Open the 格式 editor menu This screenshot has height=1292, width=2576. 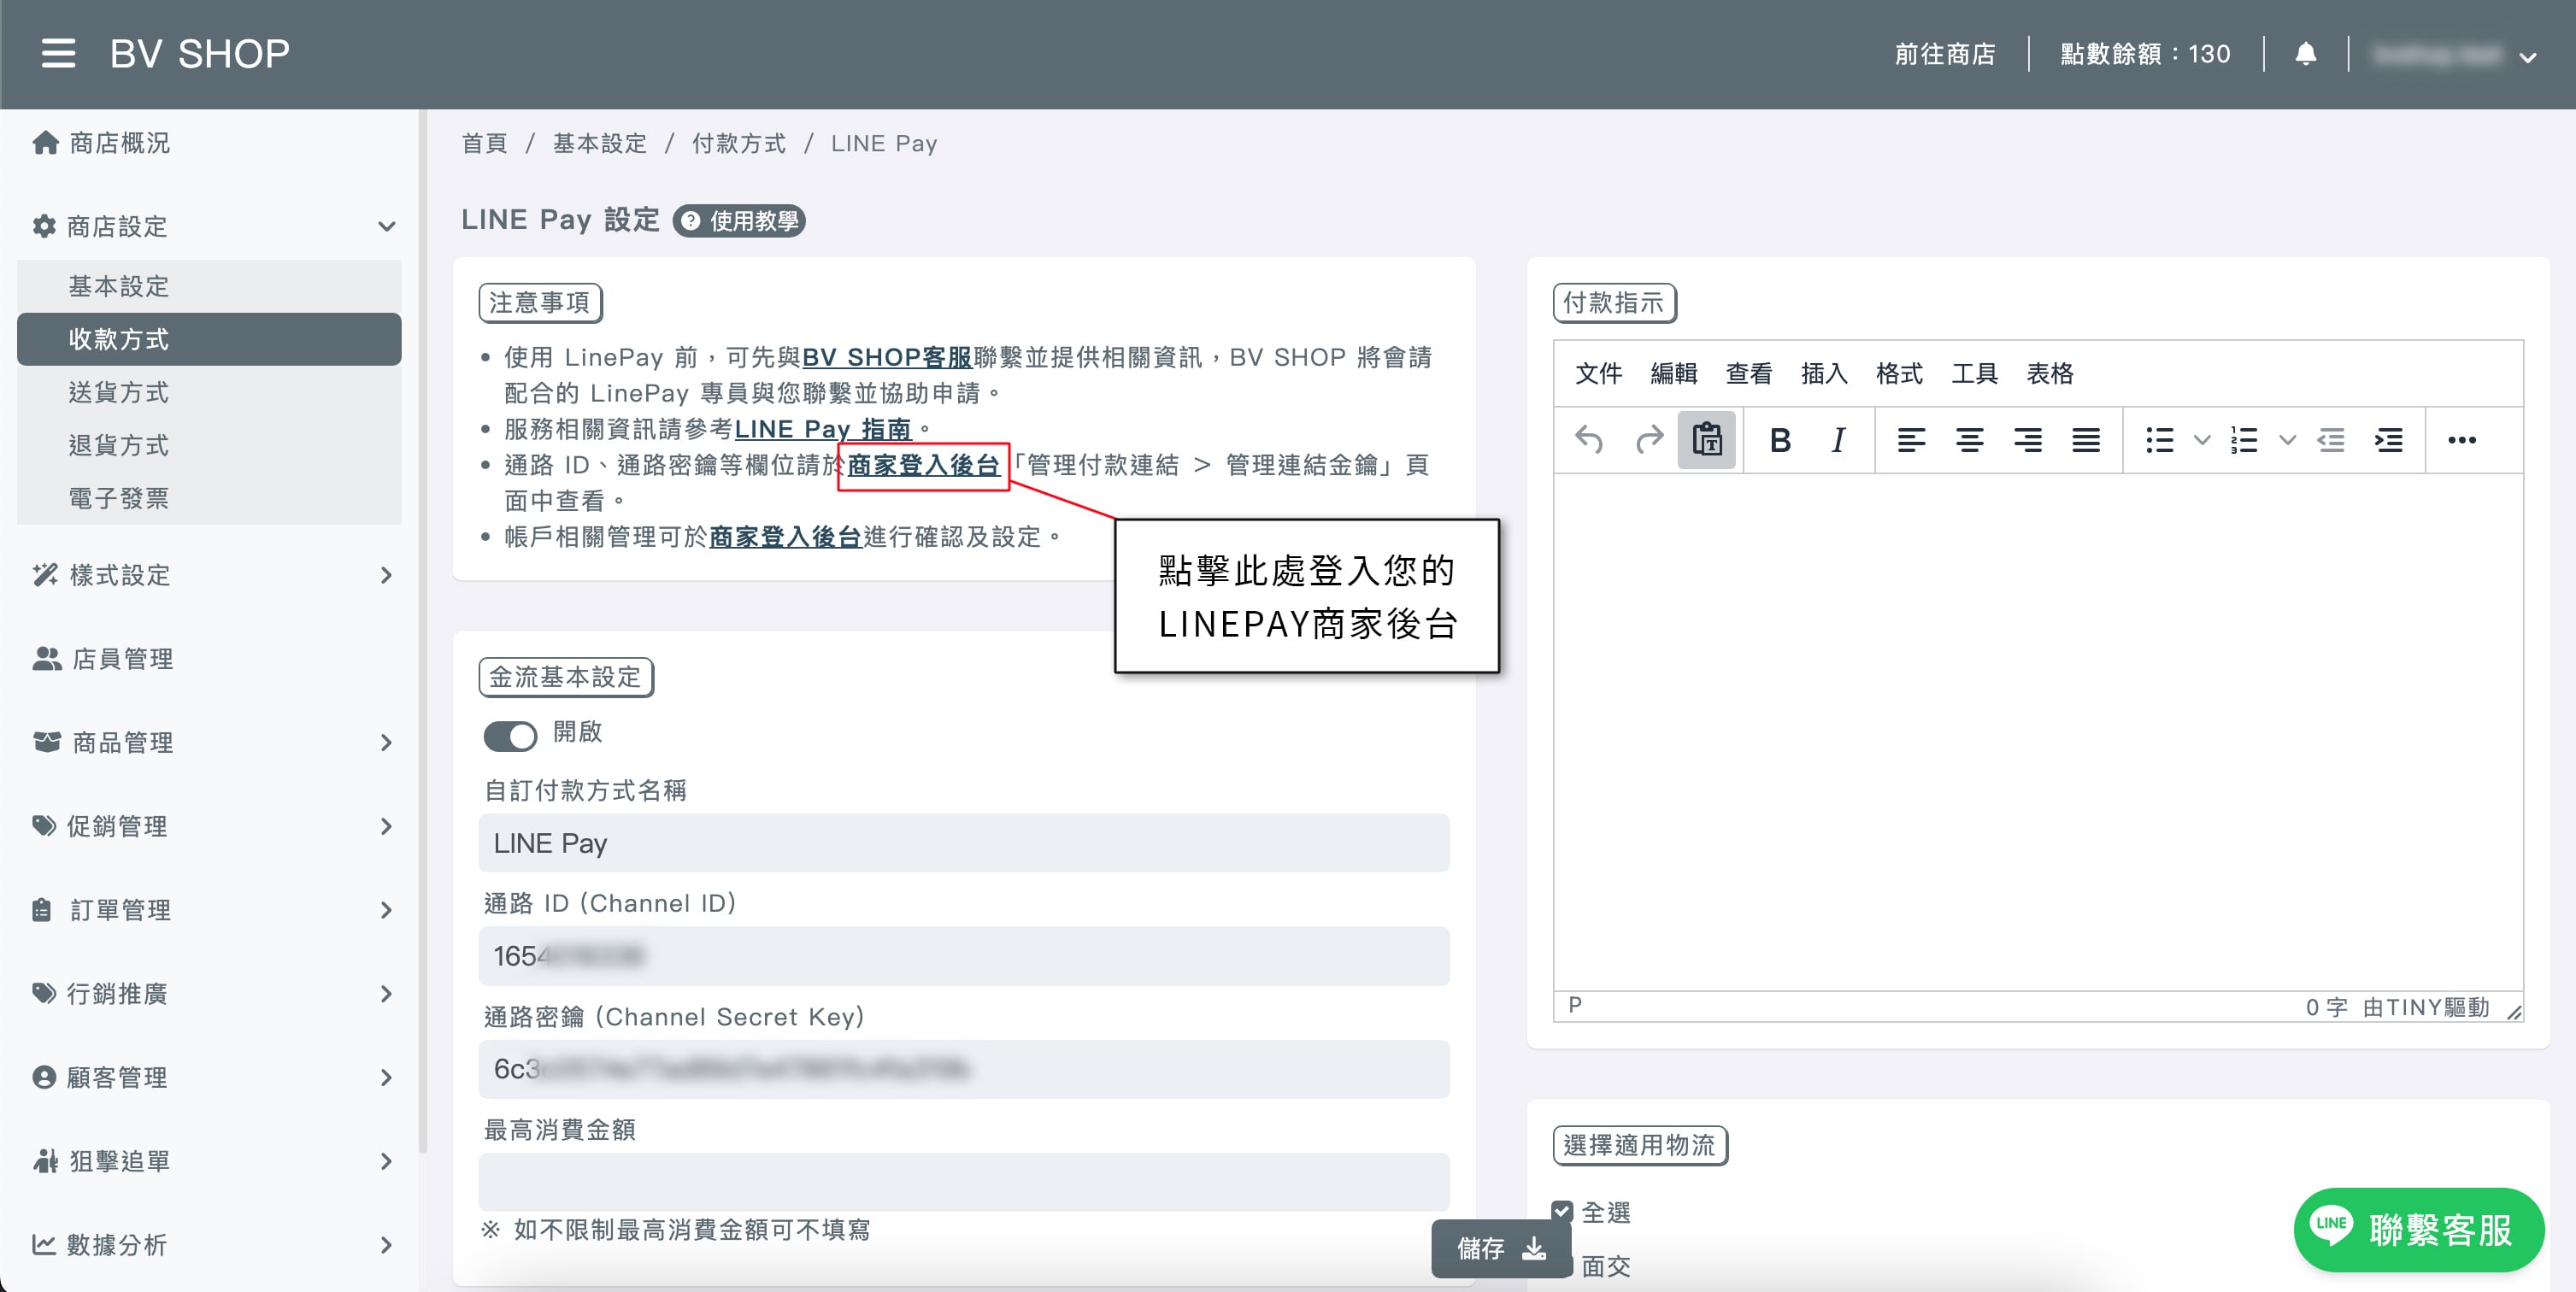pos(1899,373)
